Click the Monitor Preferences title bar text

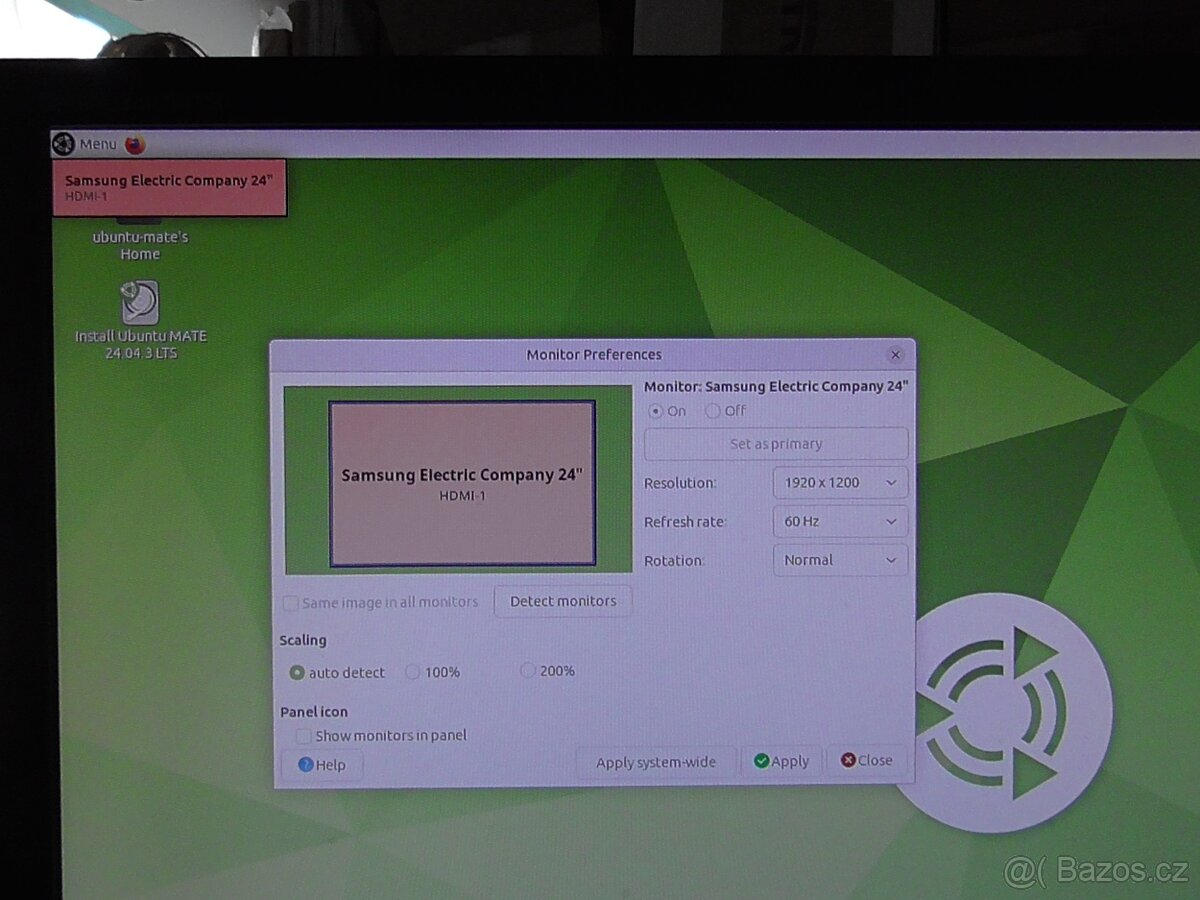pos(594,354)
